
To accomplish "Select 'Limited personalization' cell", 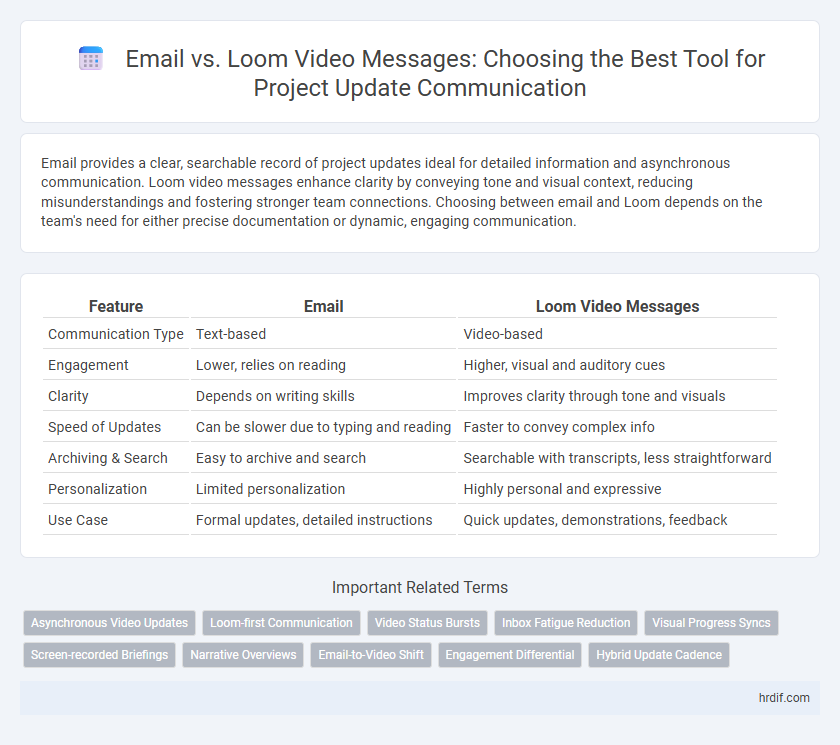I will click(324, 490).
